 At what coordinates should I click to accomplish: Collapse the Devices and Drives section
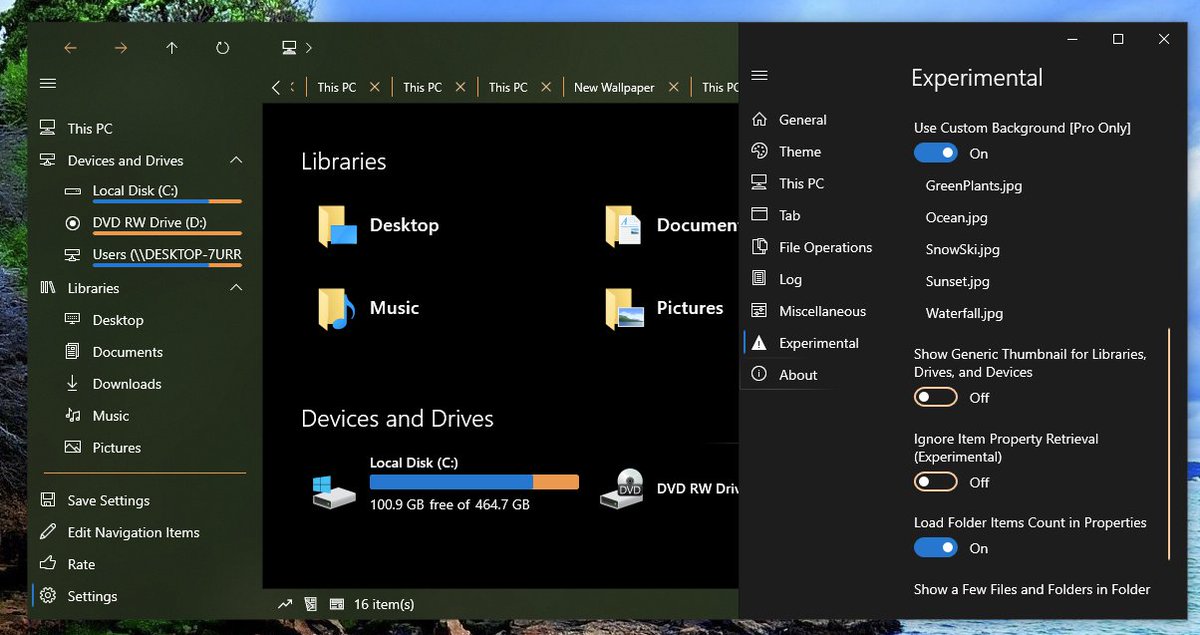pyautogui.click(x=236, y=160)
